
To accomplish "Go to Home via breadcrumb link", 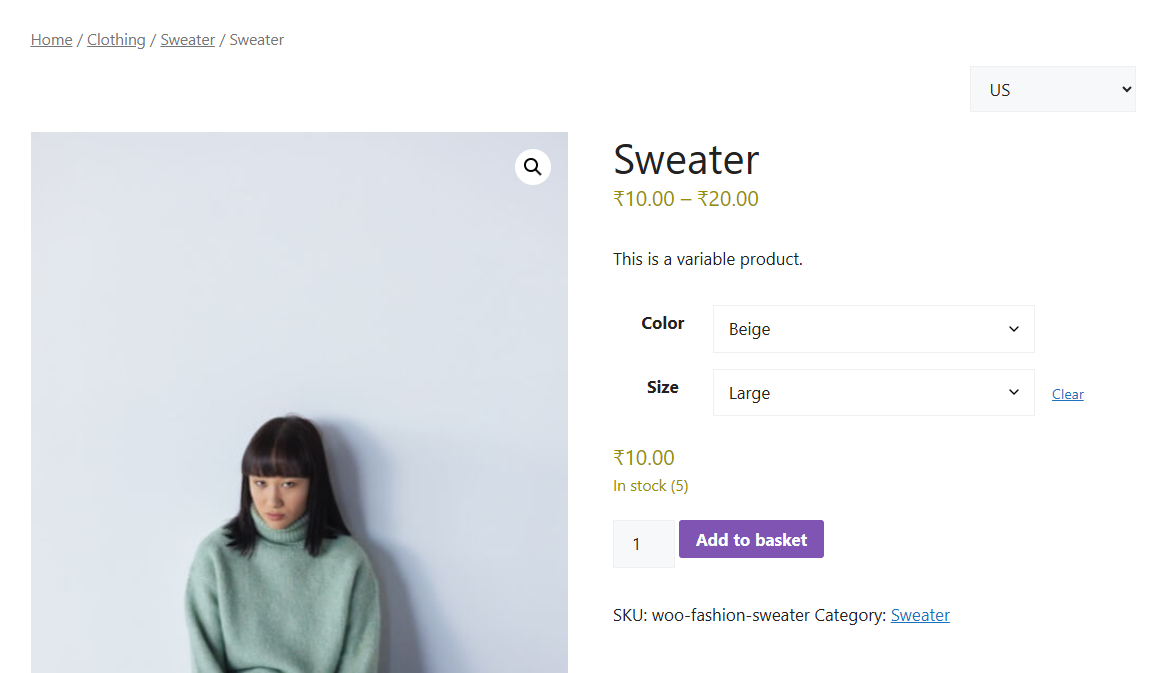I will pos(51,40).
